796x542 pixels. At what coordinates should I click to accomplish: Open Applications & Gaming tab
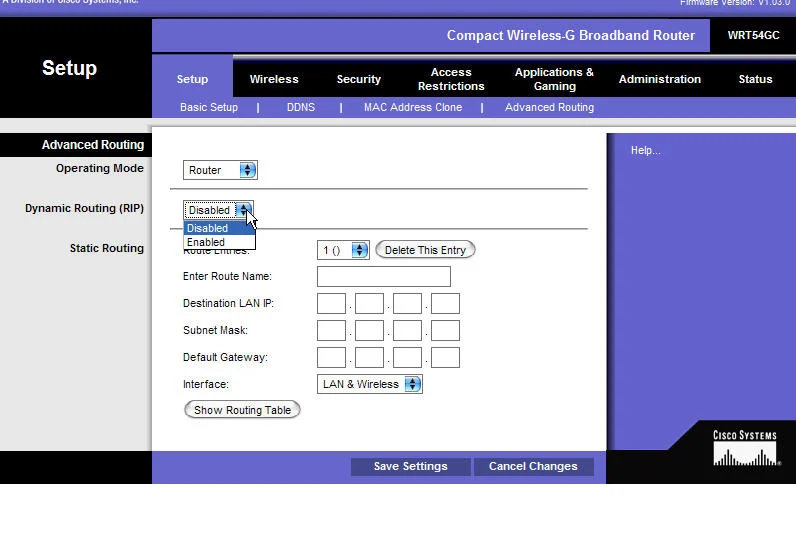(554, 79)
